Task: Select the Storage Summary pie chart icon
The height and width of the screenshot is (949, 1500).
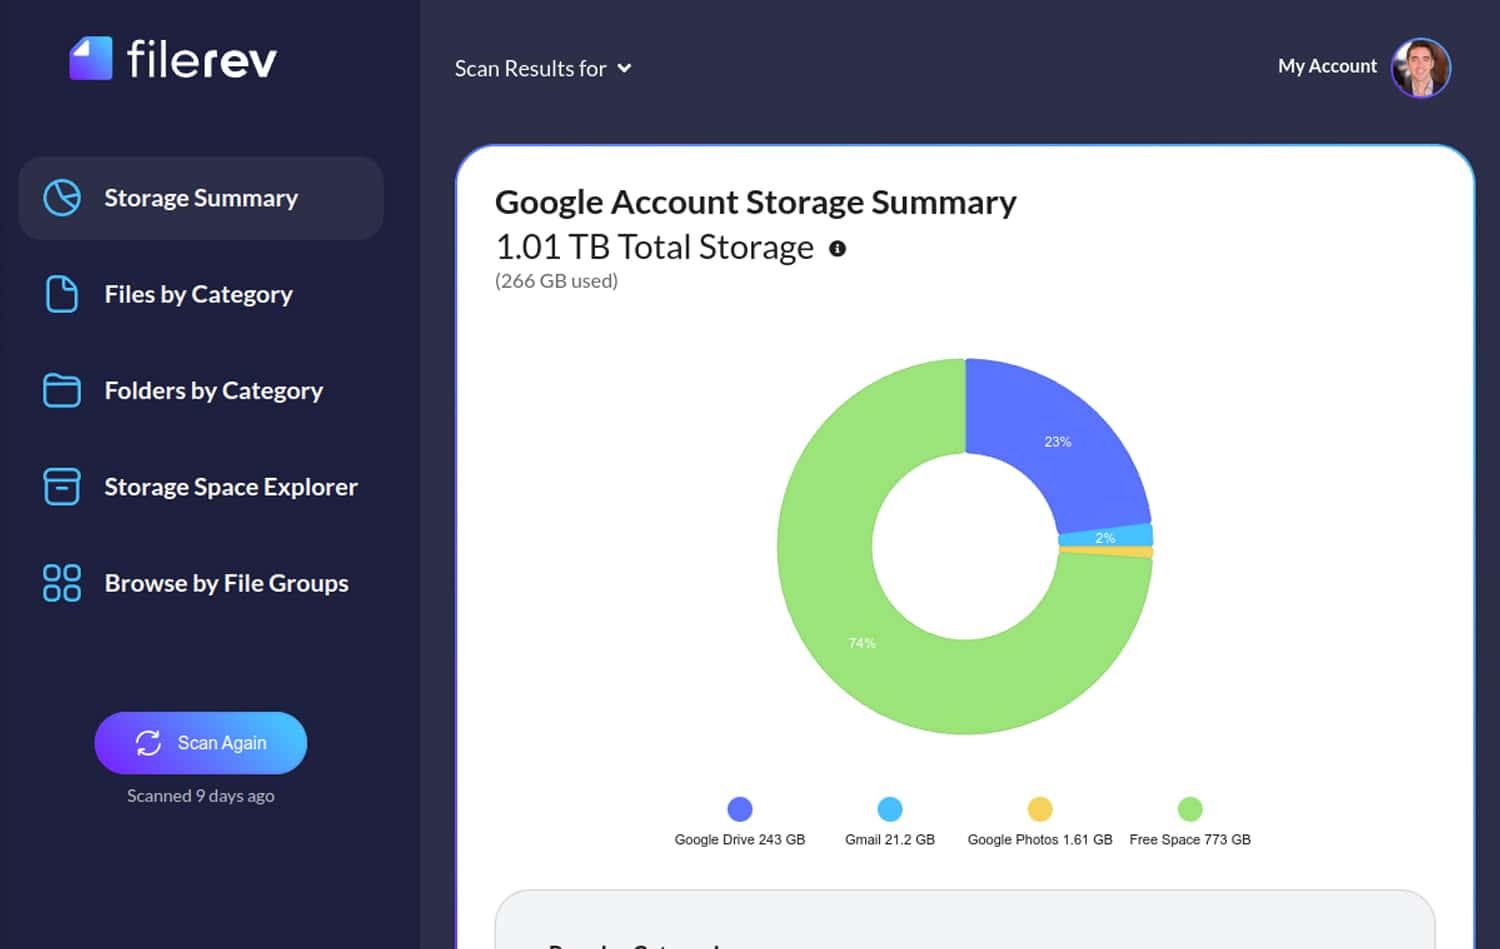Action: coord(61,198)
